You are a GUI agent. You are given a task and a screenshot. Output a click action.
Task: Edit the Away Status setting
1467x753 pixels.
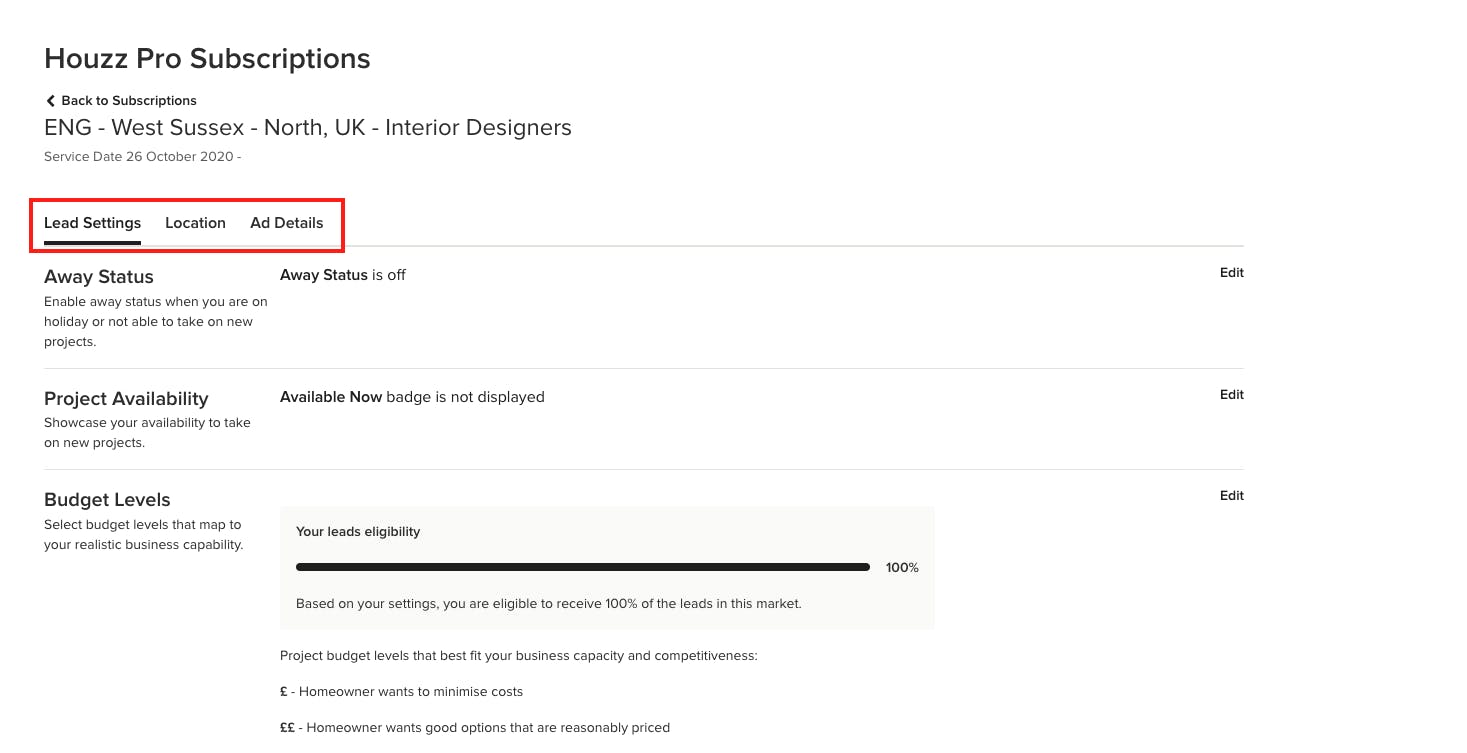point(1231,273)
